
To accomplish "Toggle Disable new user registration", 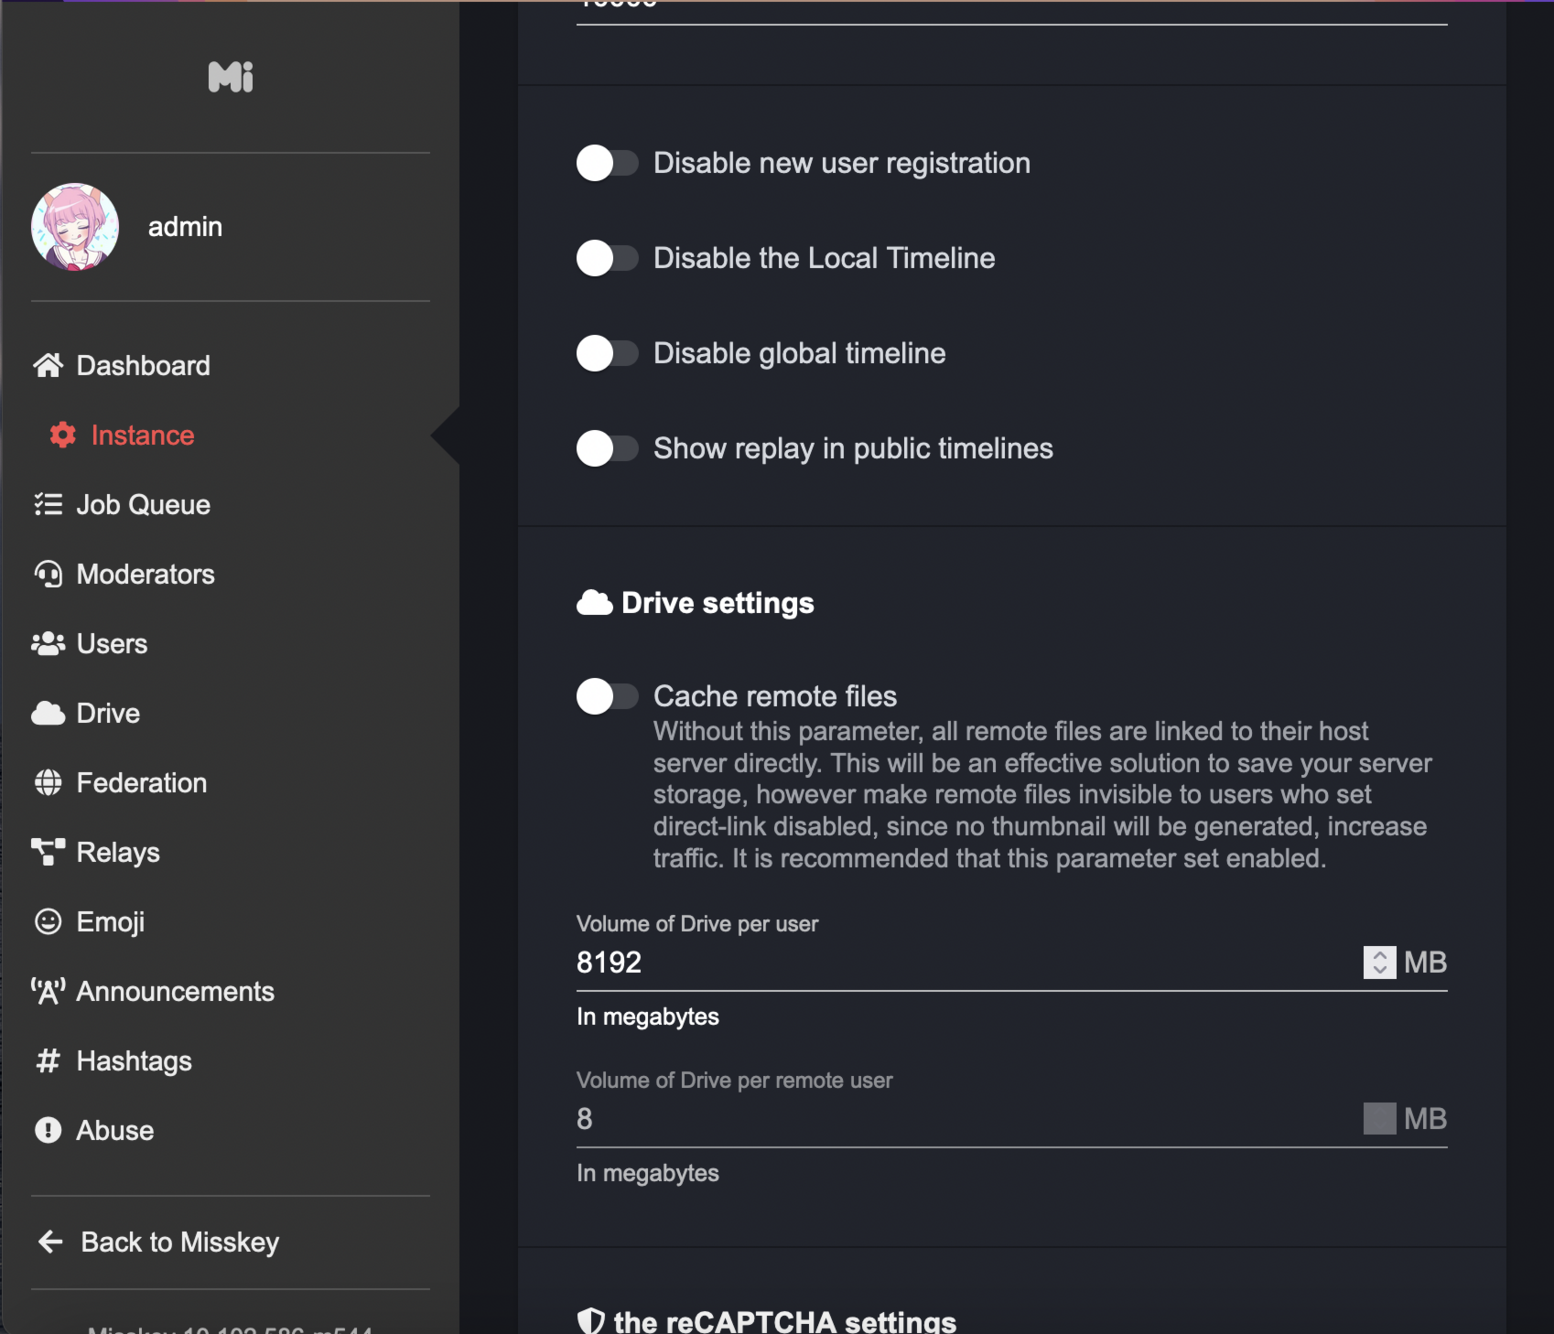I will coord(606,163).
